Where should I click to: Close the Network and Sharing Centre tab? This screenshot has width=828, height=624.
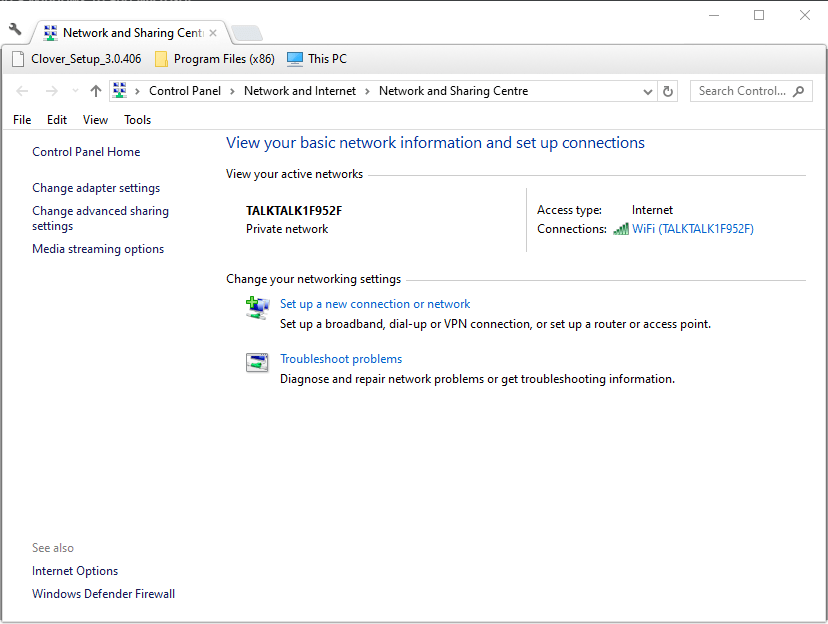click(x=213, y=33)
